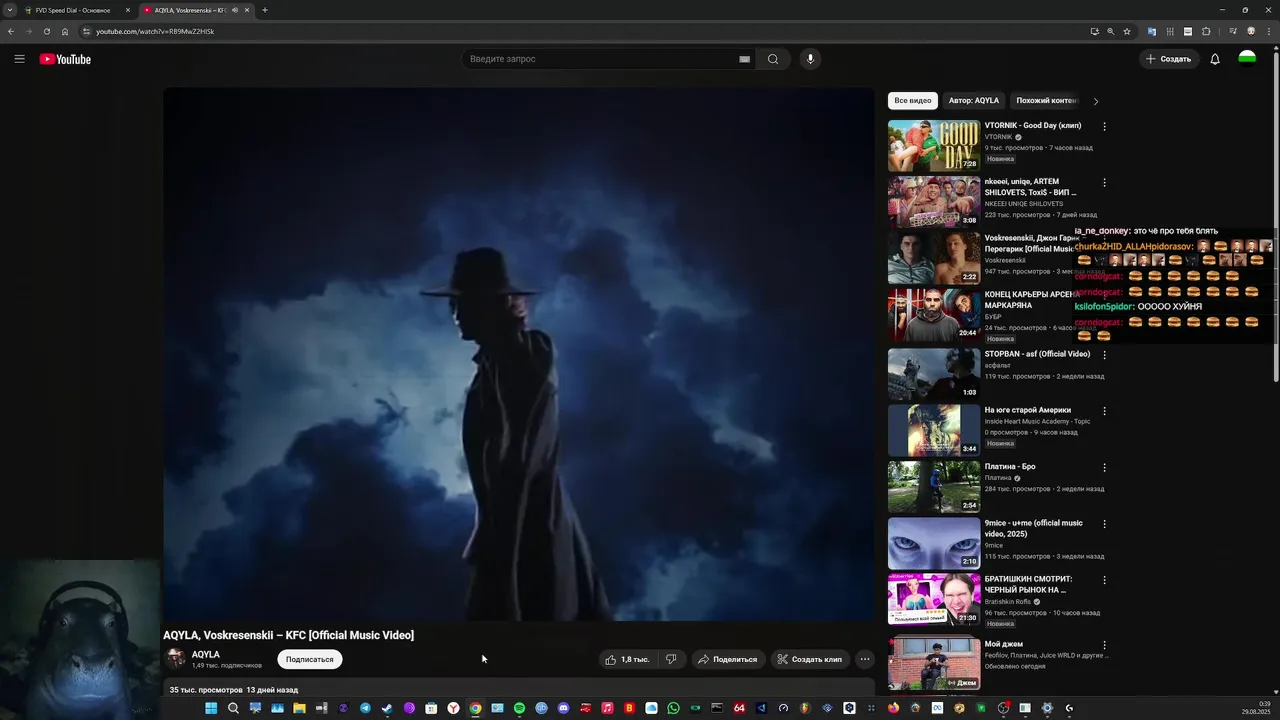The width and height of the screenshot is (1280, 720).
Task: Open options for VTORNIK - Good Day
Action: point(1104,127)
